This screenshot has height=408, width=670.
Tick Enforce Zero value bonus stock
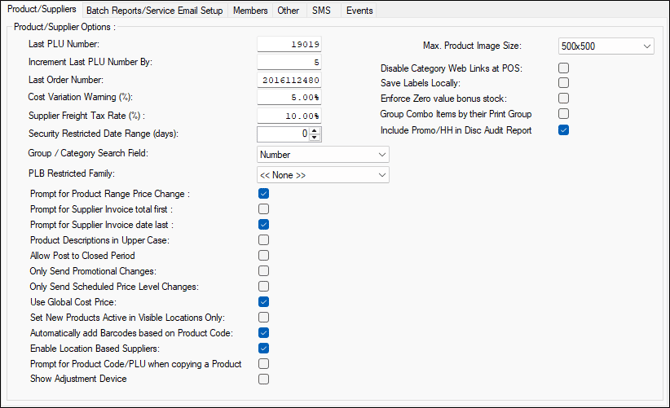click(x=564, y=98)
